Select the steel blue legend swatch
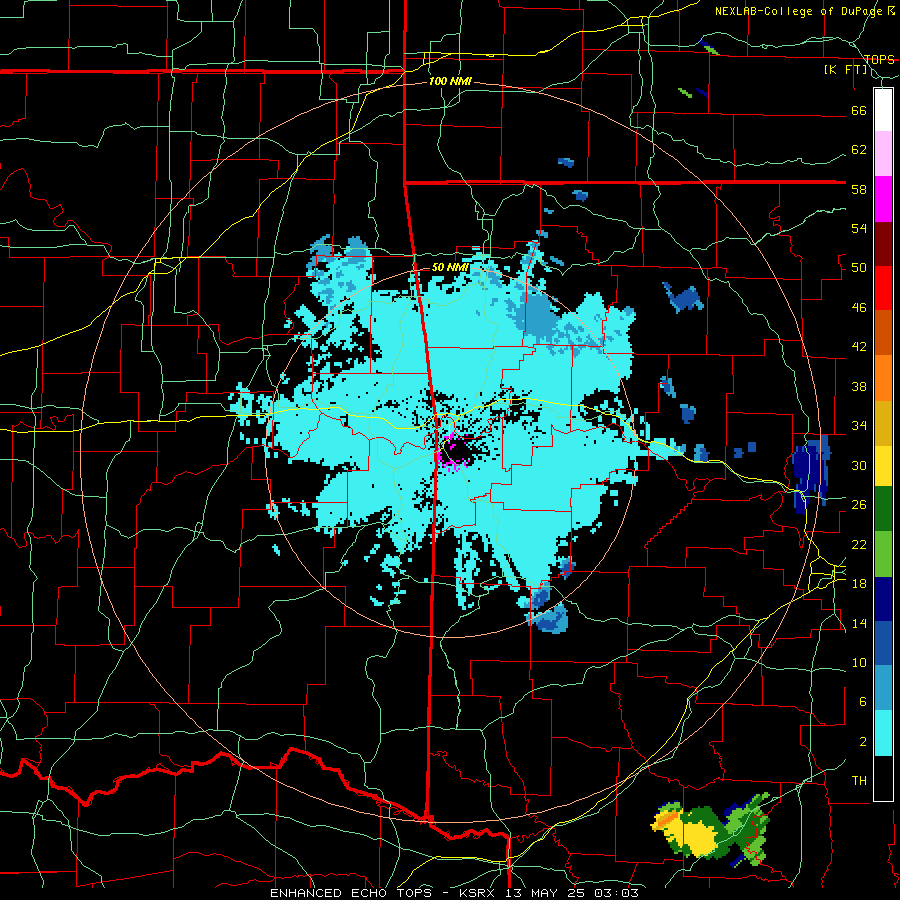Screen dimensions: 900x900 pos(883,688)
